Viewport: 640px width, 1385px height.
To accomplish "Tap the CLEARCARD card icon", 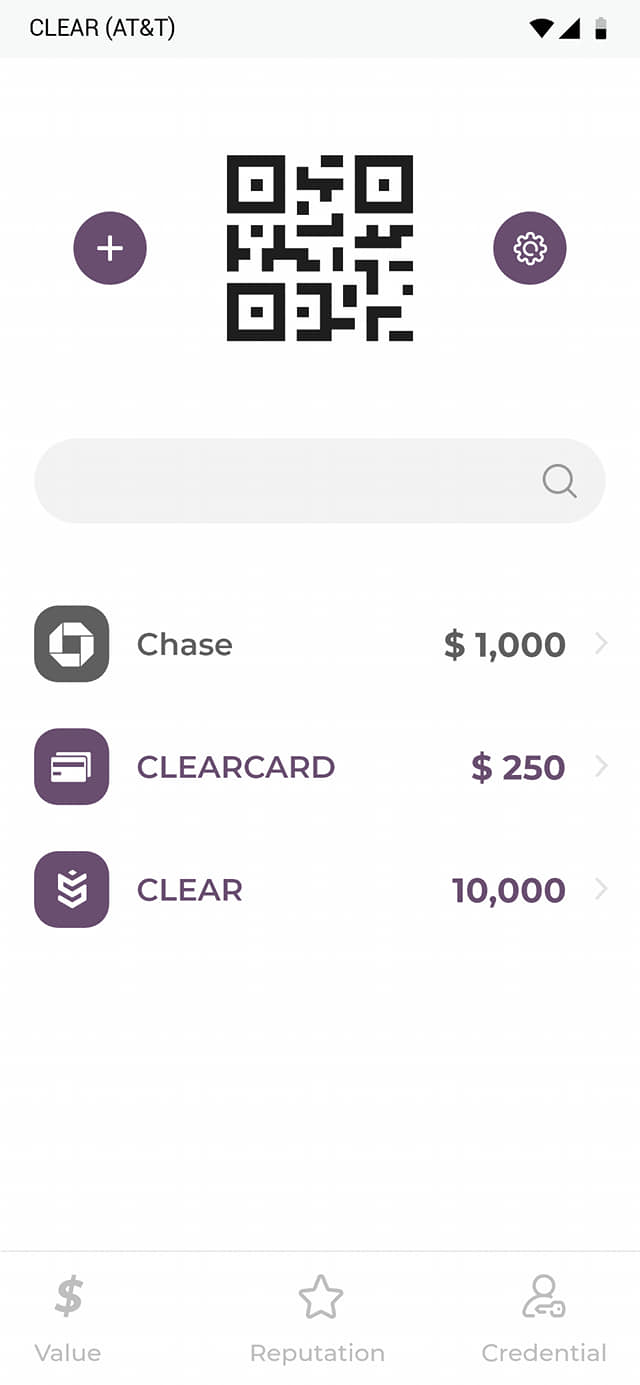I will click(x=72, y=767).
